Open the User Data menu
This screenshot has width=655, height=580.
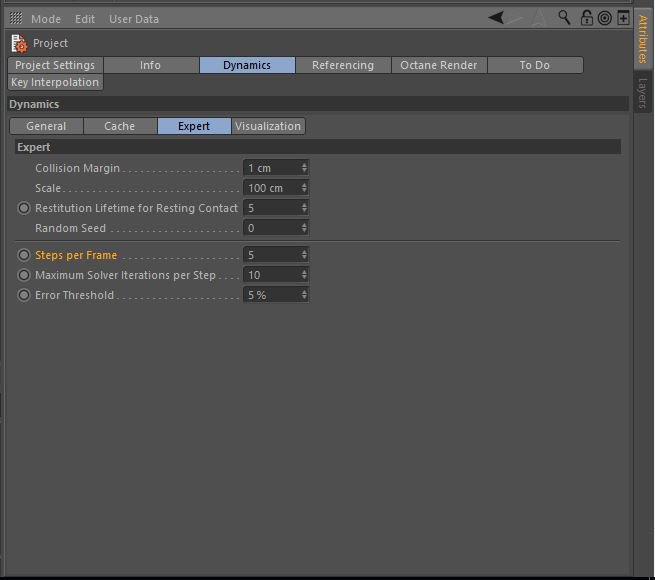pos(134,19)
